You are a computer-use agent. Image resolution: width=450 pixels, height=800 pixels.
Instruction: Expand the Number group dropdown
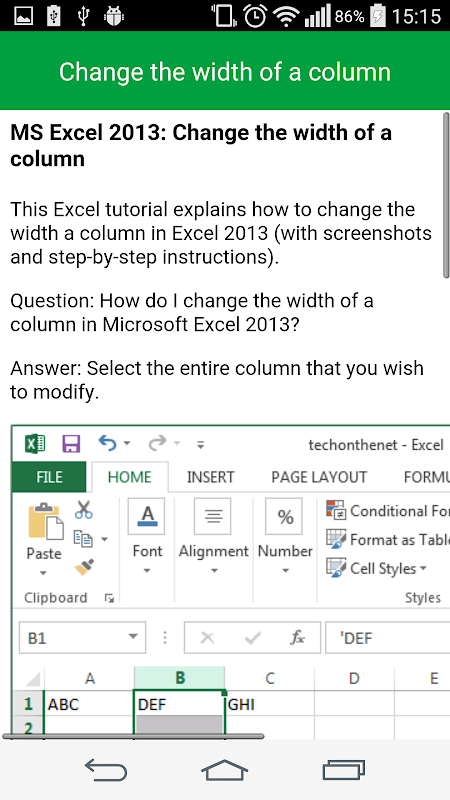285,570
